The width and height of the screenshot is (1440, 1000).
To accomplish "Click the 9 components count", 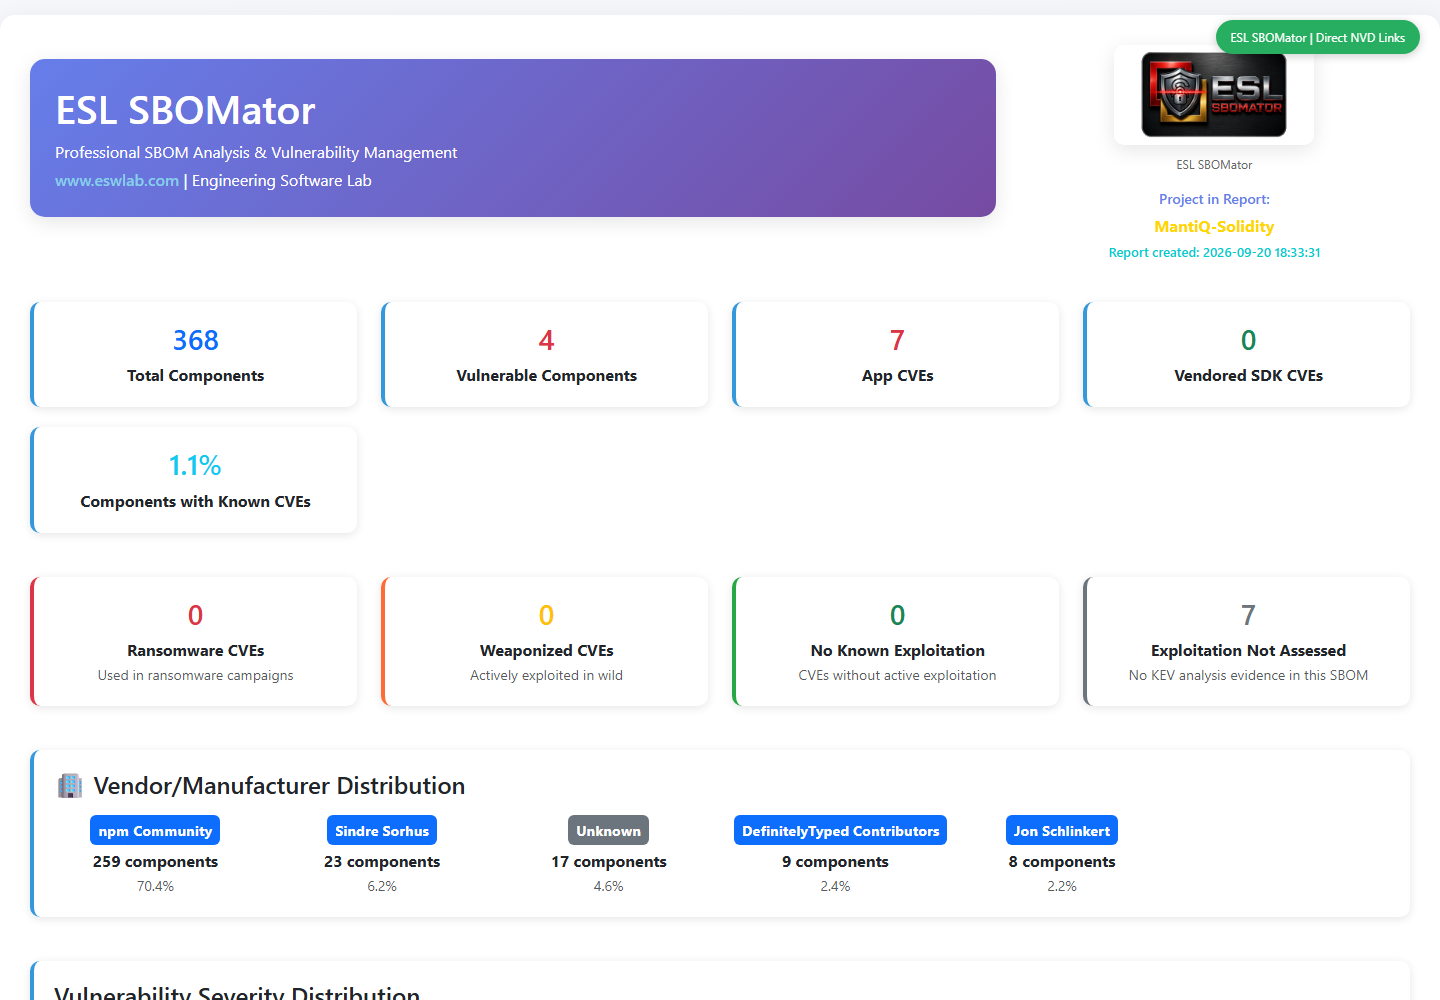I will click(835, 862).
